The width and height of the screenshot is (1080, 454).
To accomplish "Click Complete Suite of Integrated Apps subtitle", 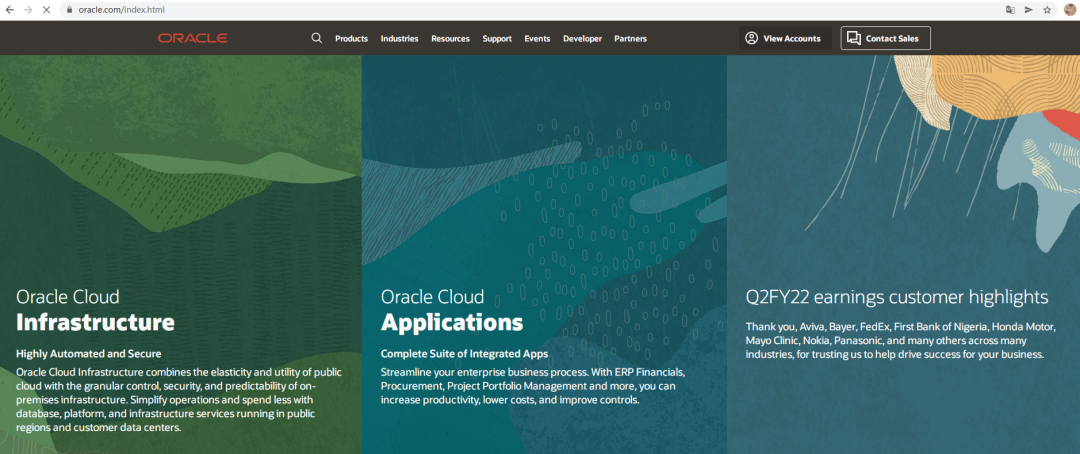I will [x=464, y=354].
